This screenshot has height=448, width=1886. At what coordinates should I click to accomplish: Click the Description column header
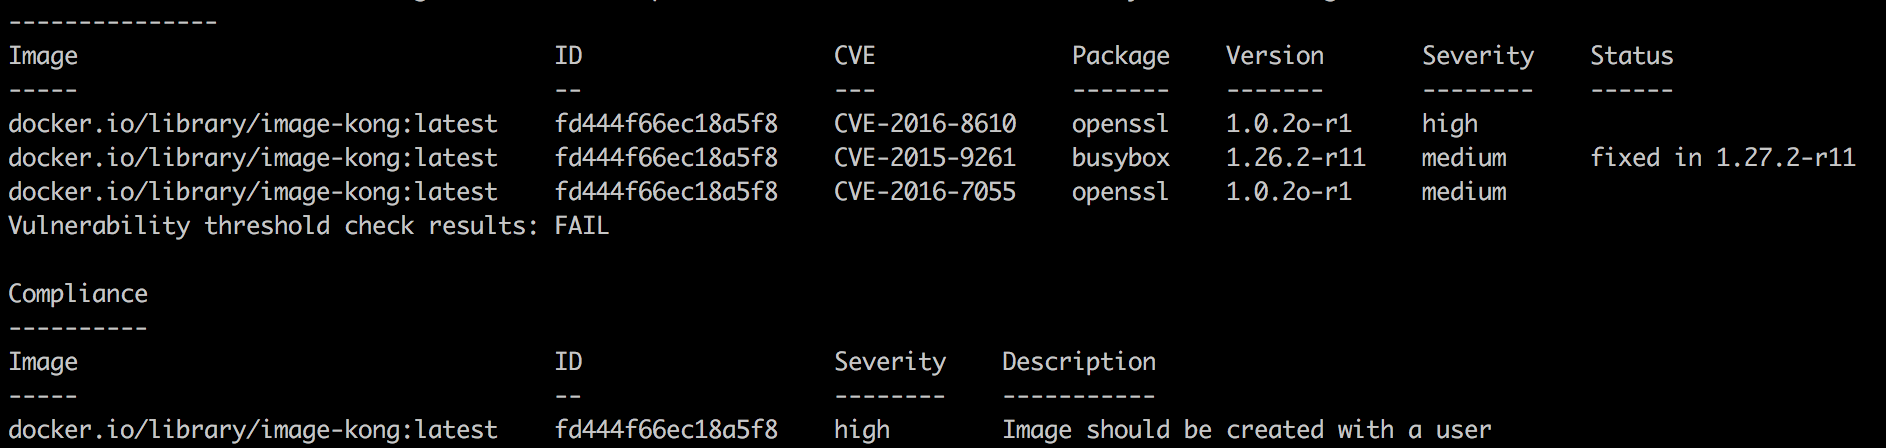[1079, 362]
